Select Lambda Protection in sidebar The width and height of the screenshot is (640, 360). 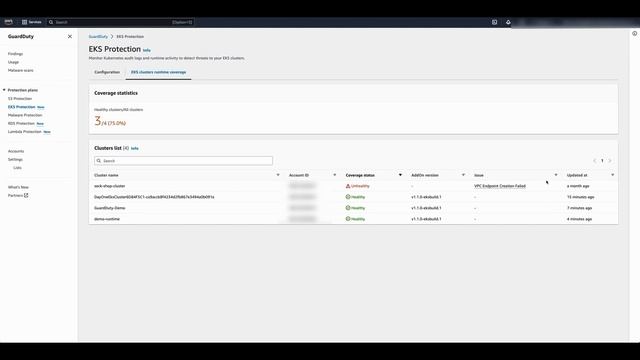(x=24, y=132)
